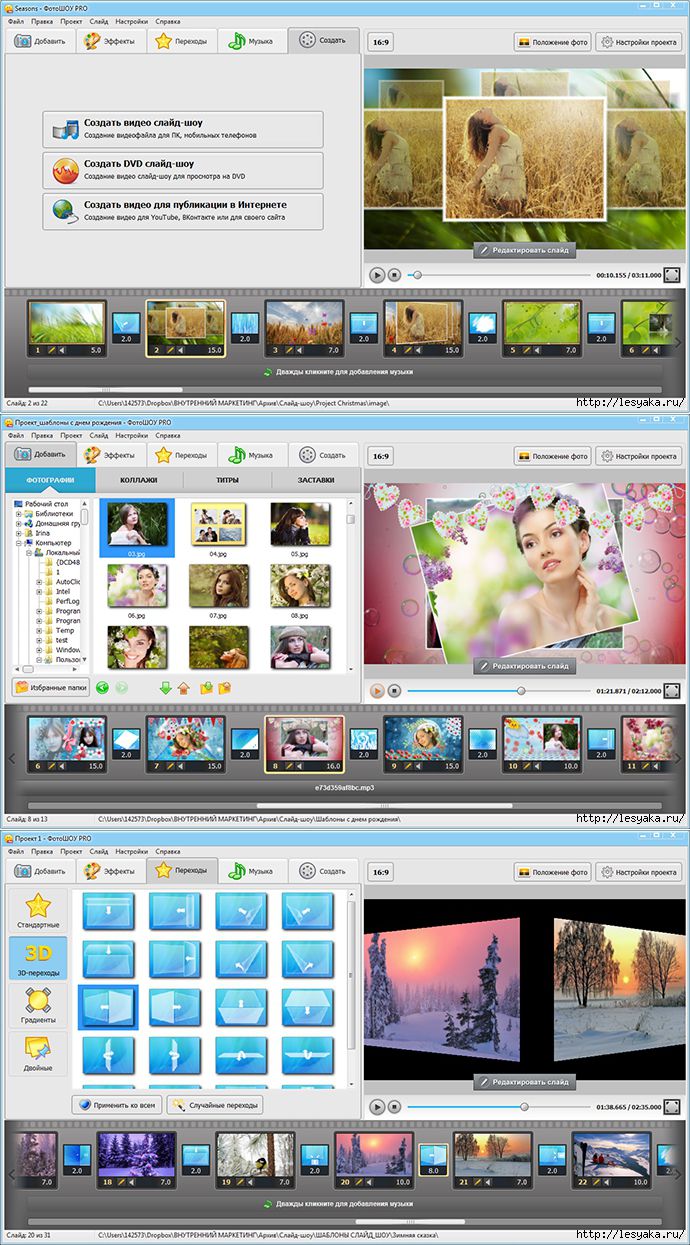Click the transitions list vertical scrollbar
This screenshot has width=690, height=1245.
click(x=351, y=988)
